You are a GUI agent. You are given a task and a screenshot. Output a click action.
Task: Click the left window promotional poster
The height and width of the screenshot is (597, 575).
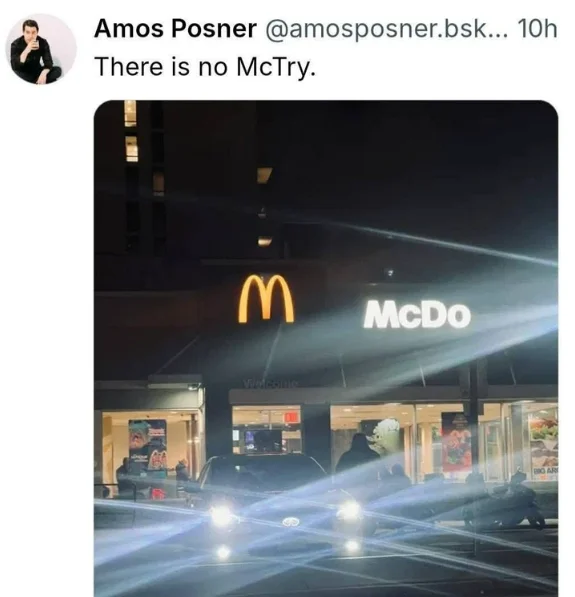pyautogui.click(x=148, y=446)
